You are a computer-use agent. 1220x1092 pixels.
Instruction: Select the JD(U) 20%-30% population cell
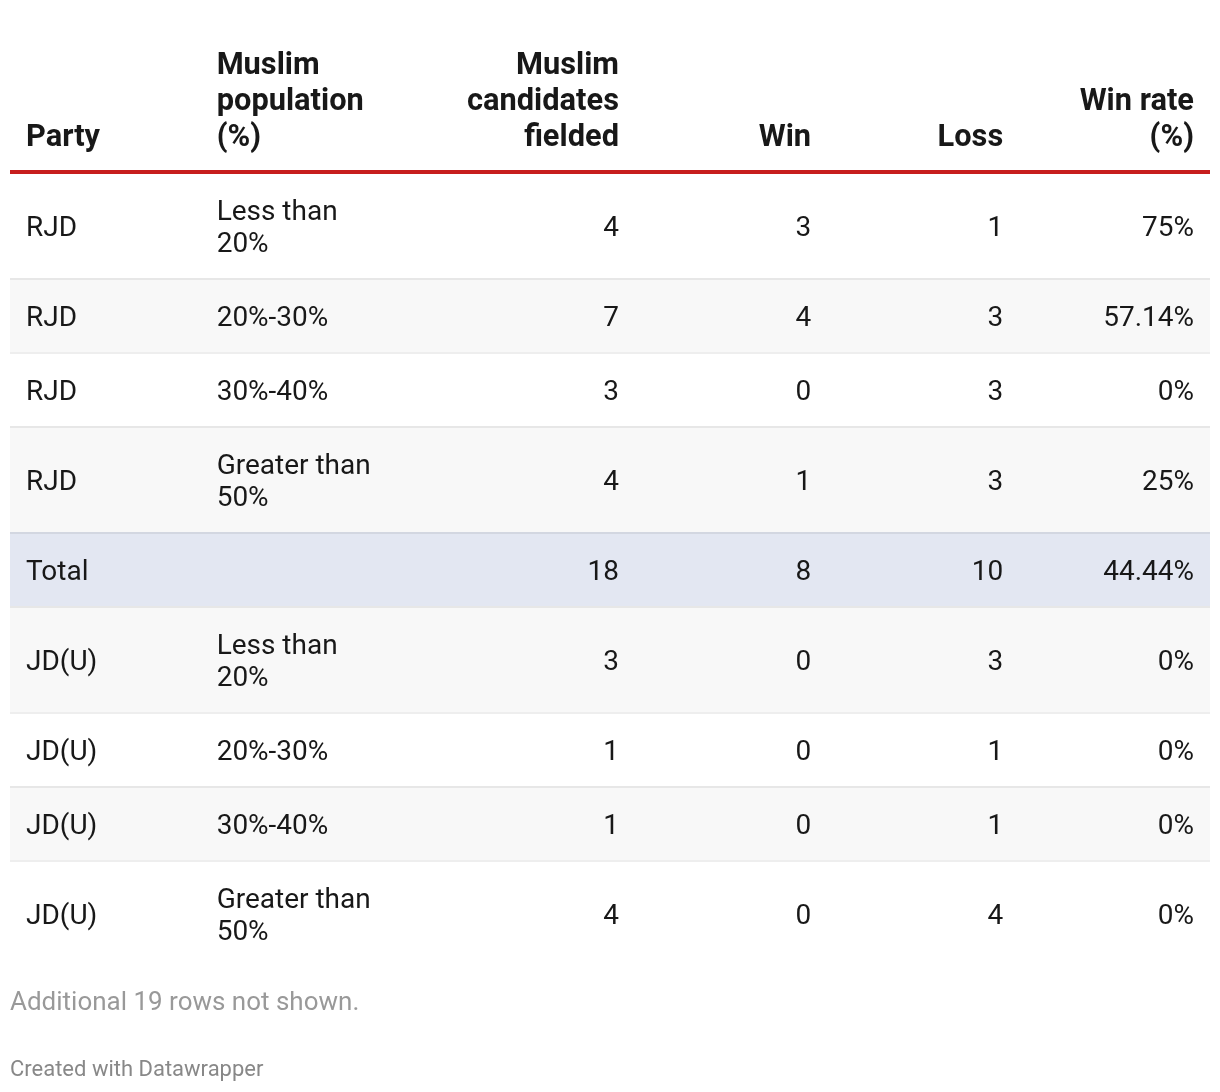coord(272,750)
